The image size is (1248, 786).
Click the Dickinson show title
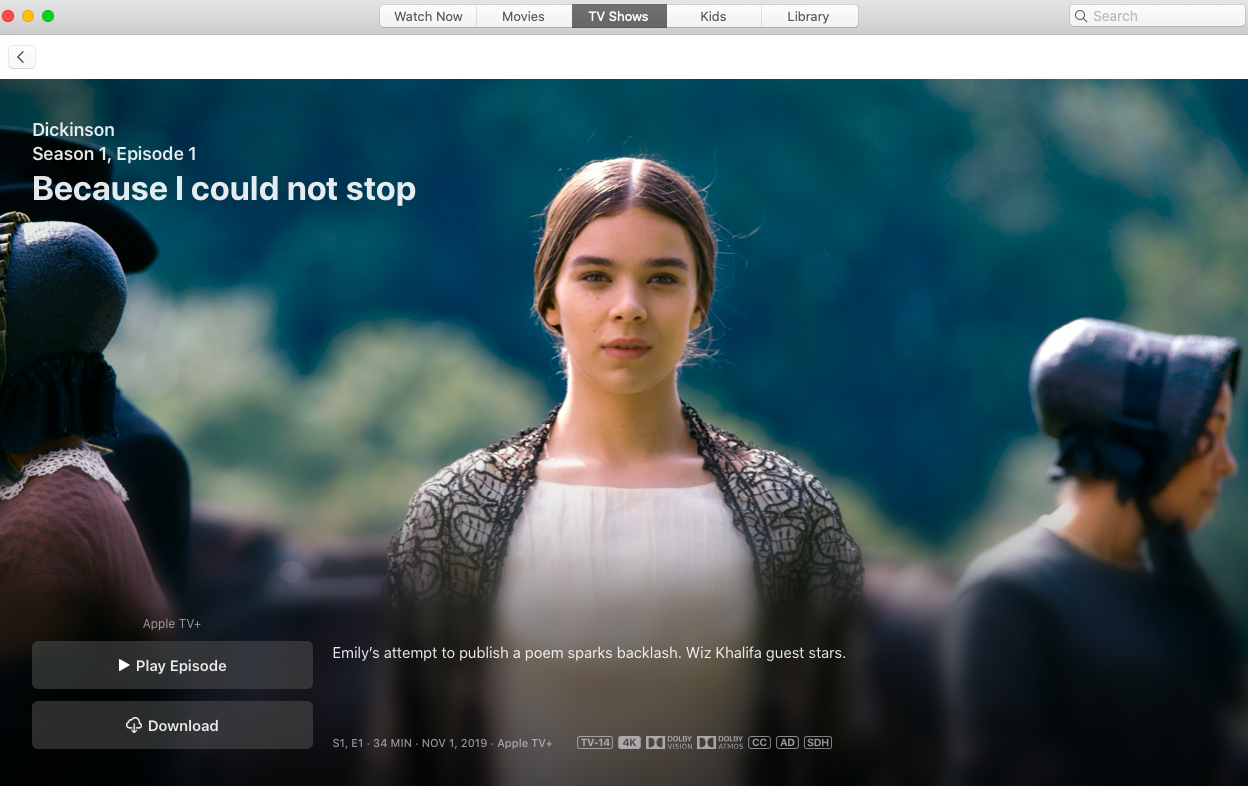tap(73, 129)
